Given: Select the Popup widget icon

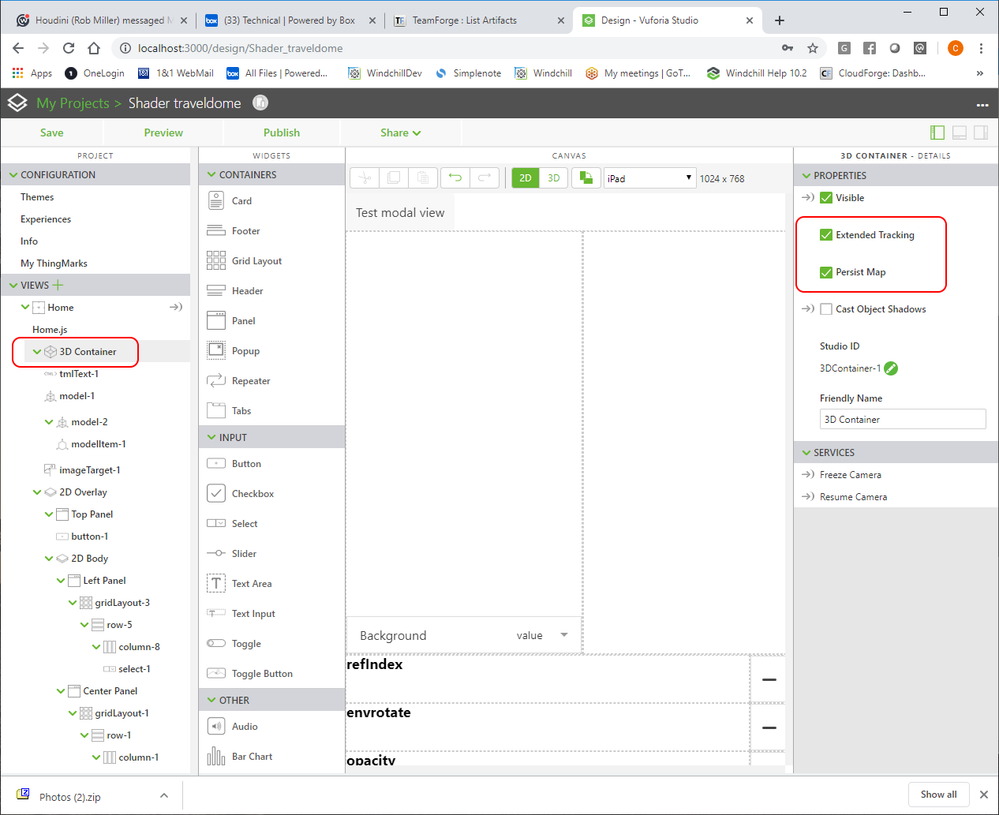Looking at the screenshot, I should (x=215, y=351).
